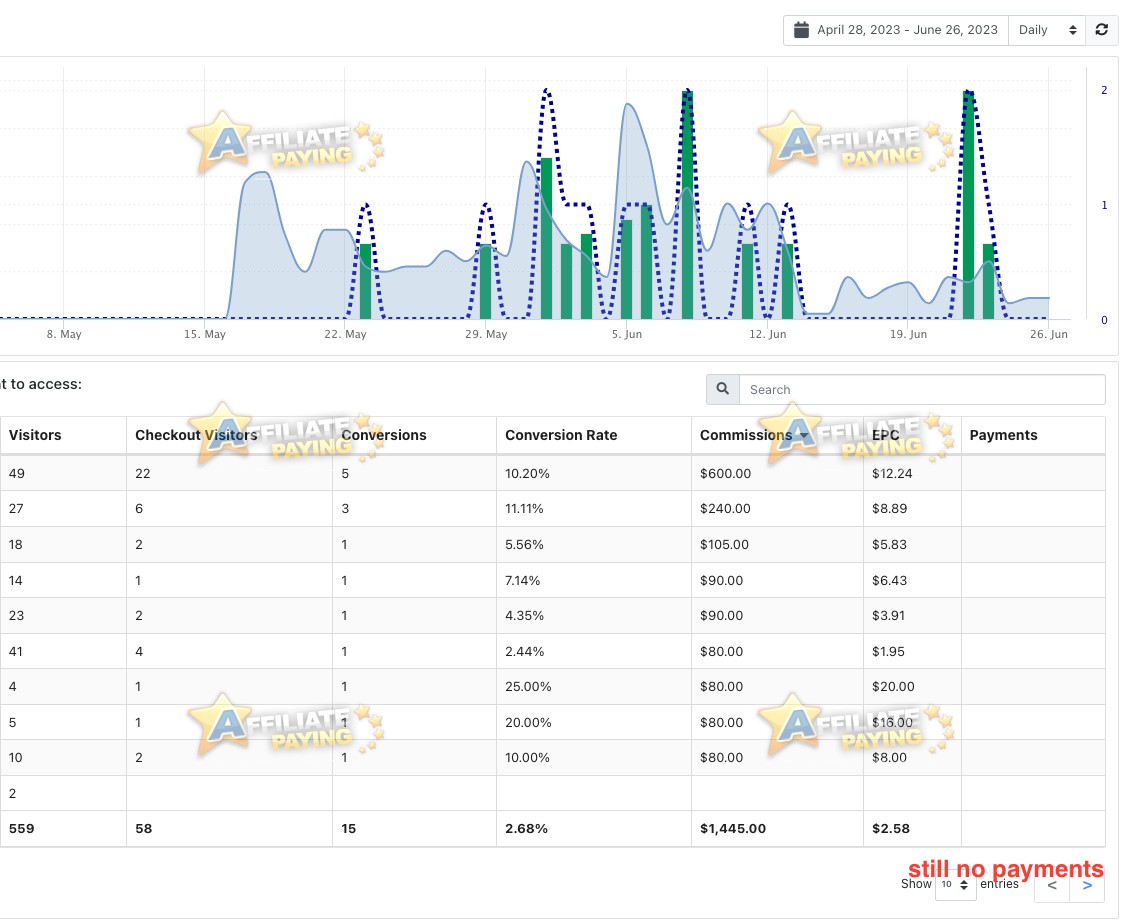Click the 5. Jun axis label

click(x=627, y=334)
